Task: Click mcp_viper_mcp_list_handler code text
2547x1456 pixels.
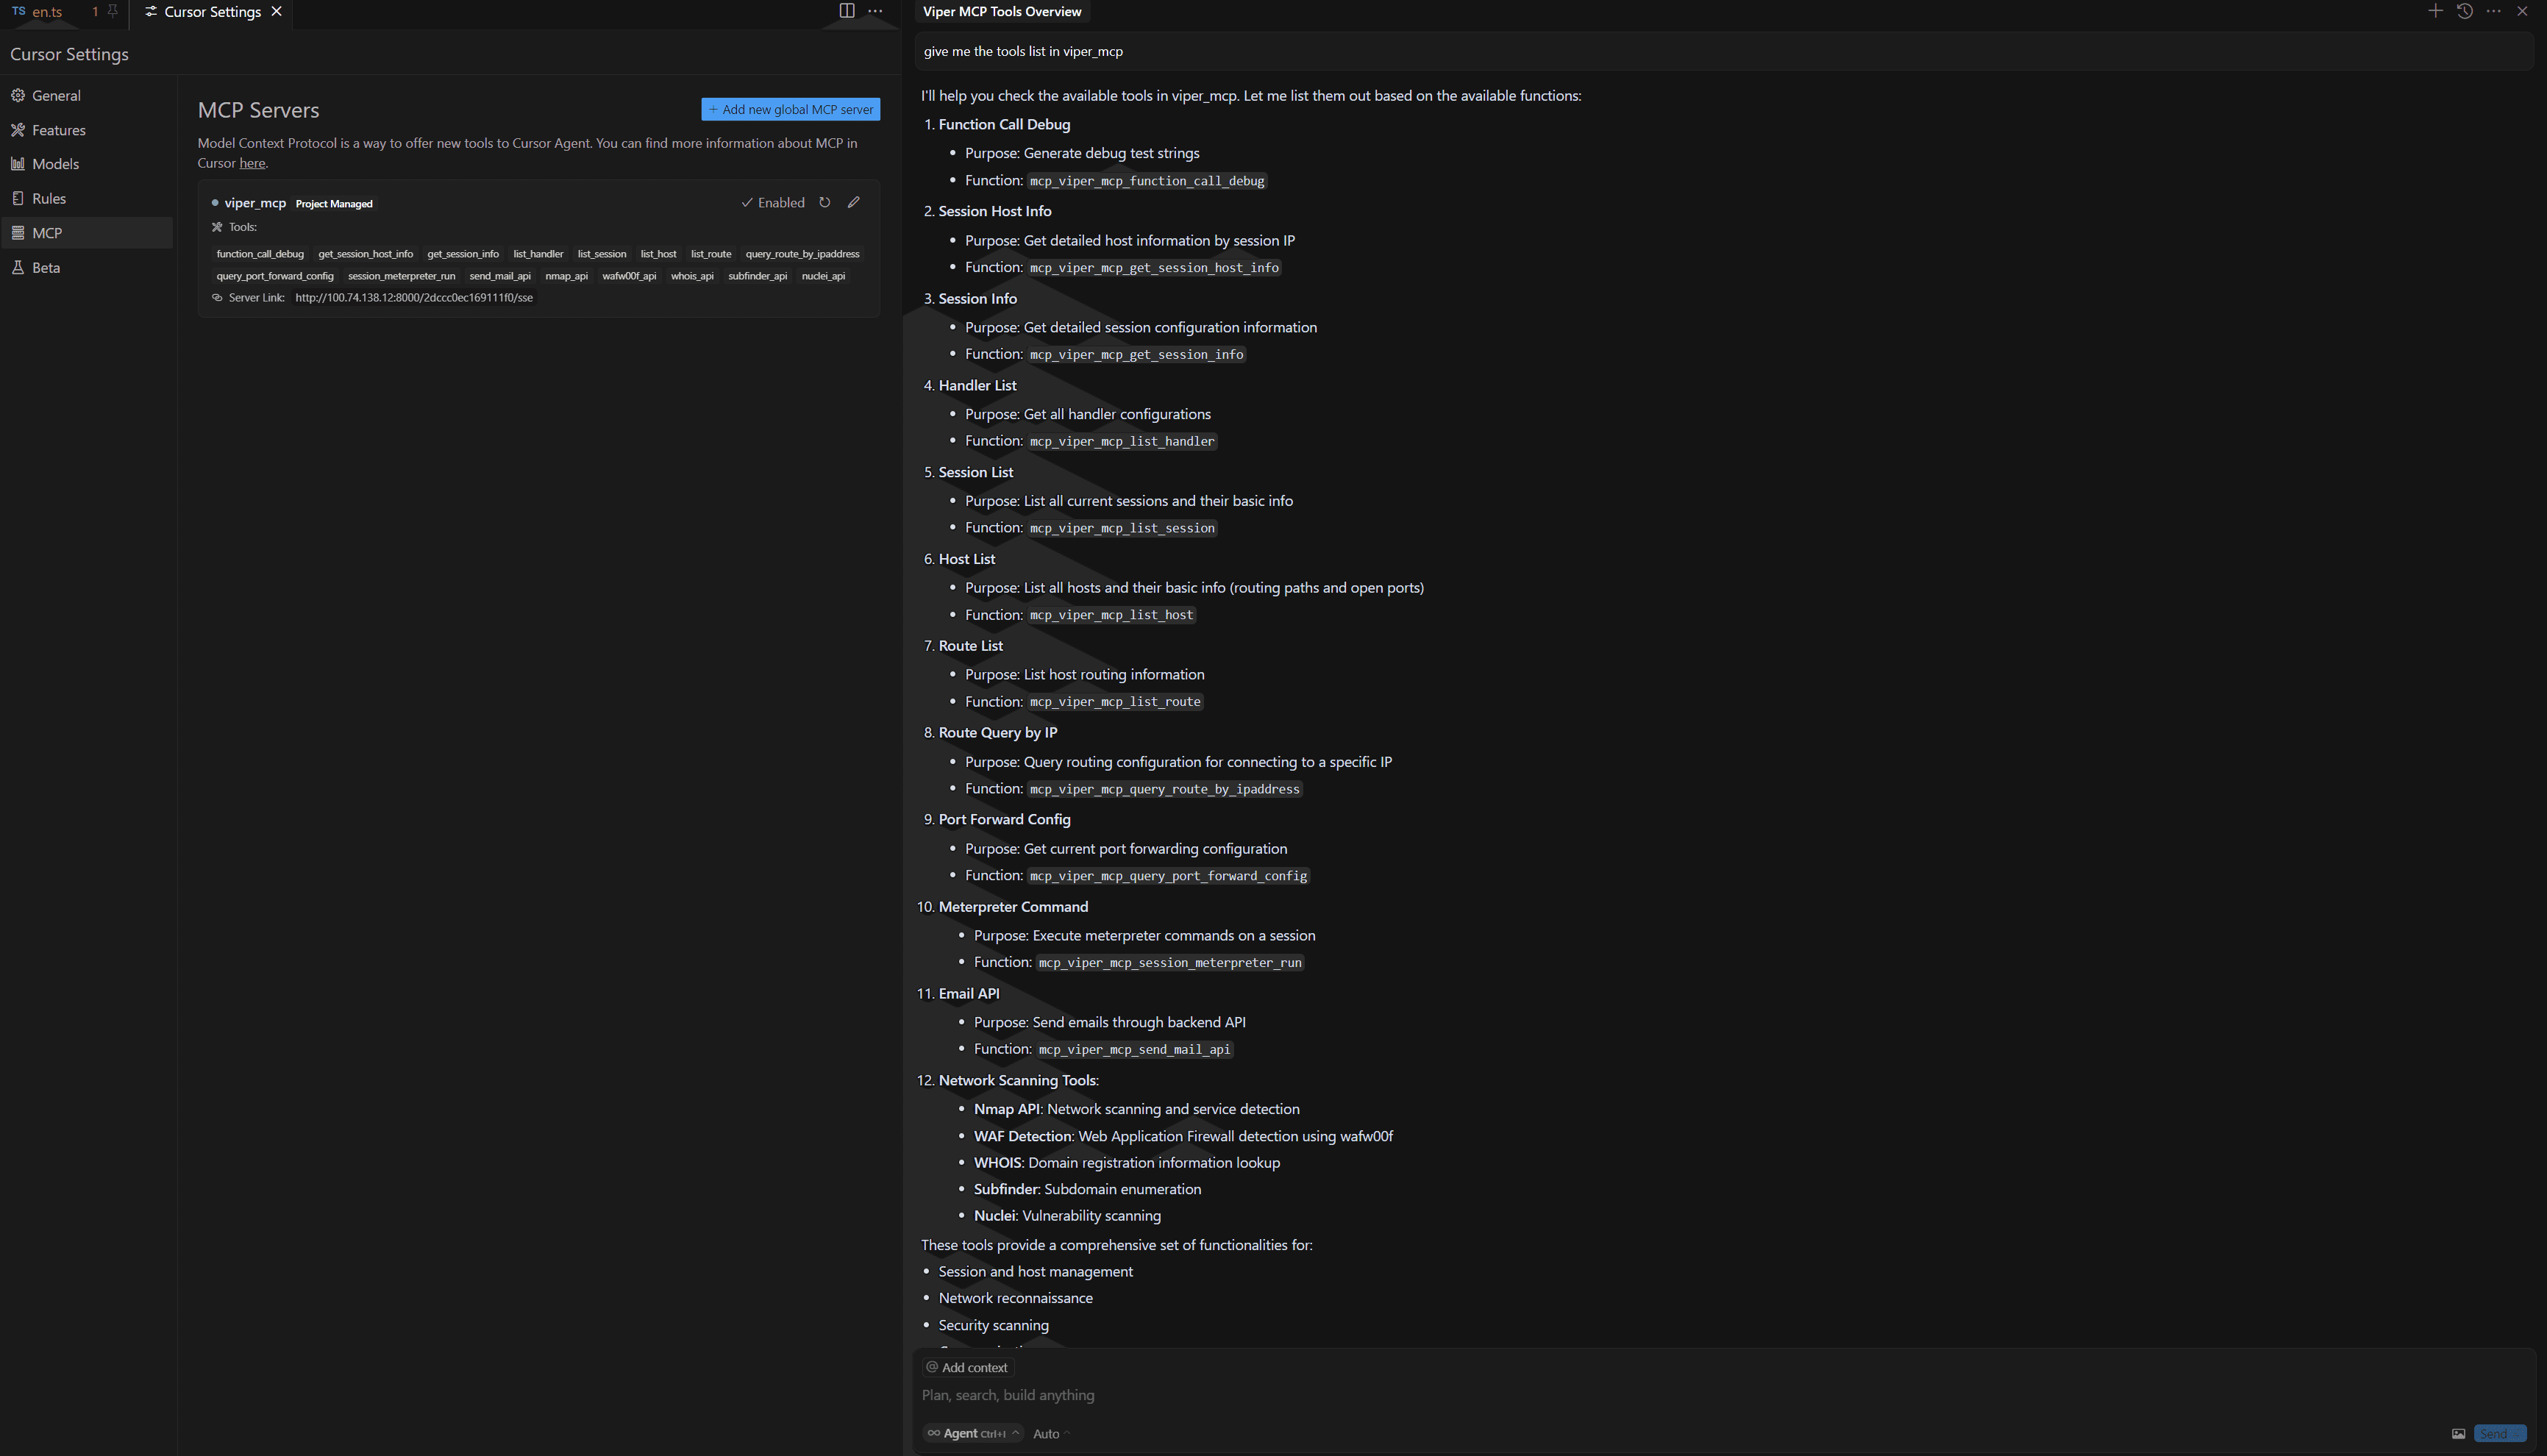Action: (x=1122, y=442)
